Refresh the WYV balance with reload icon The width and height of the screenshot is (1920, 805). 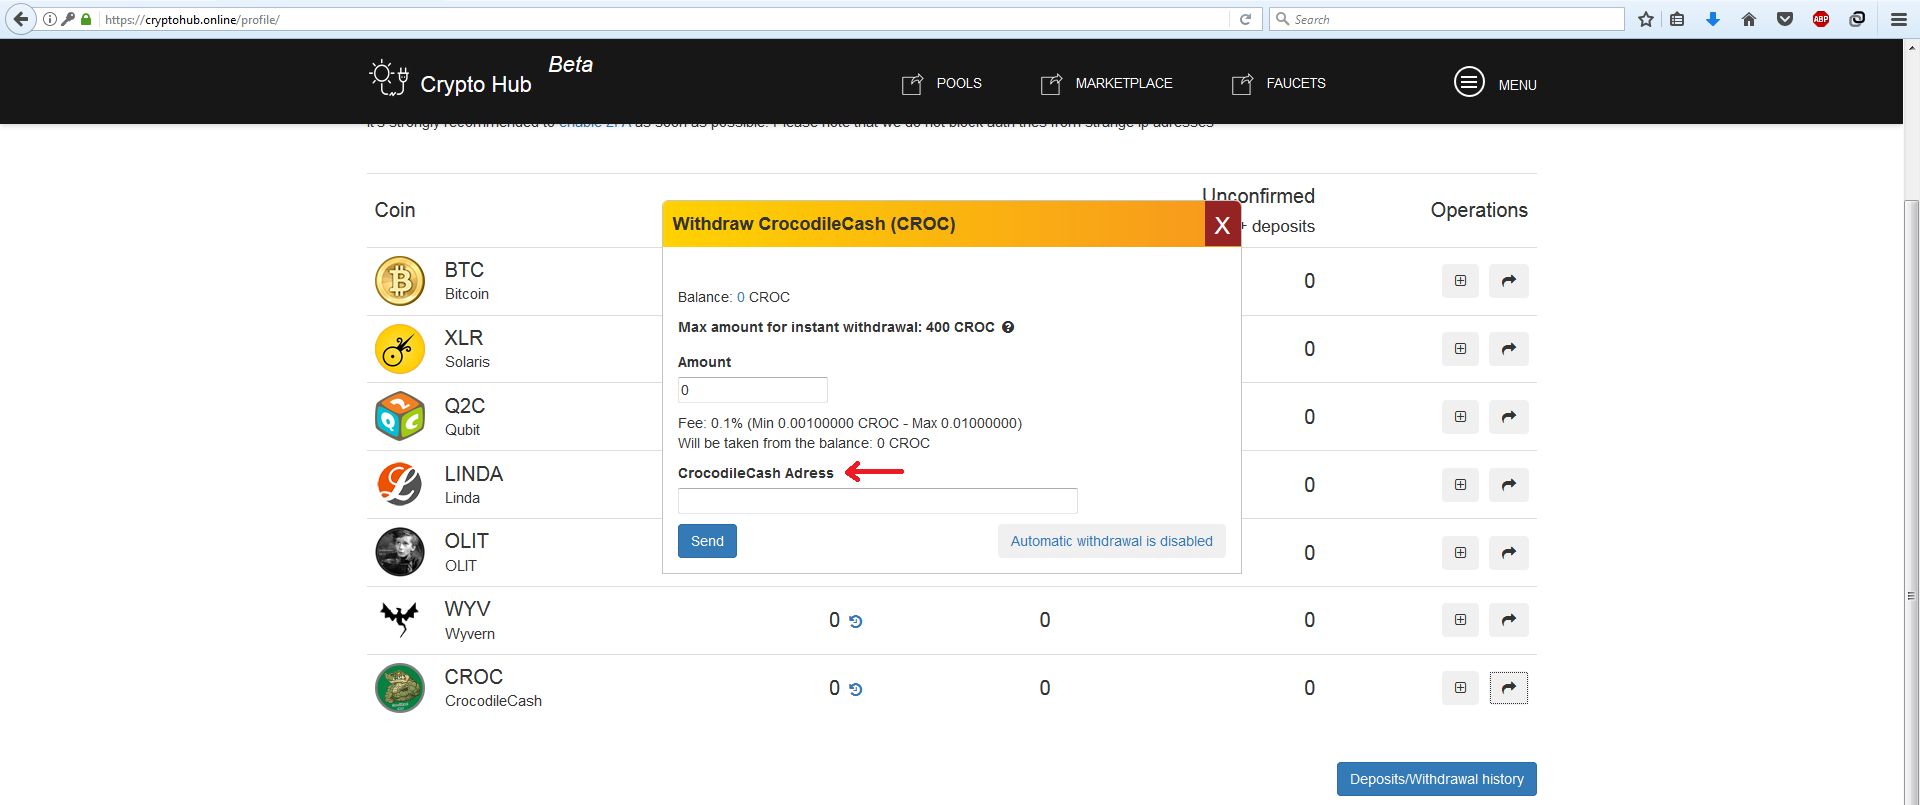tap(856, 621)
